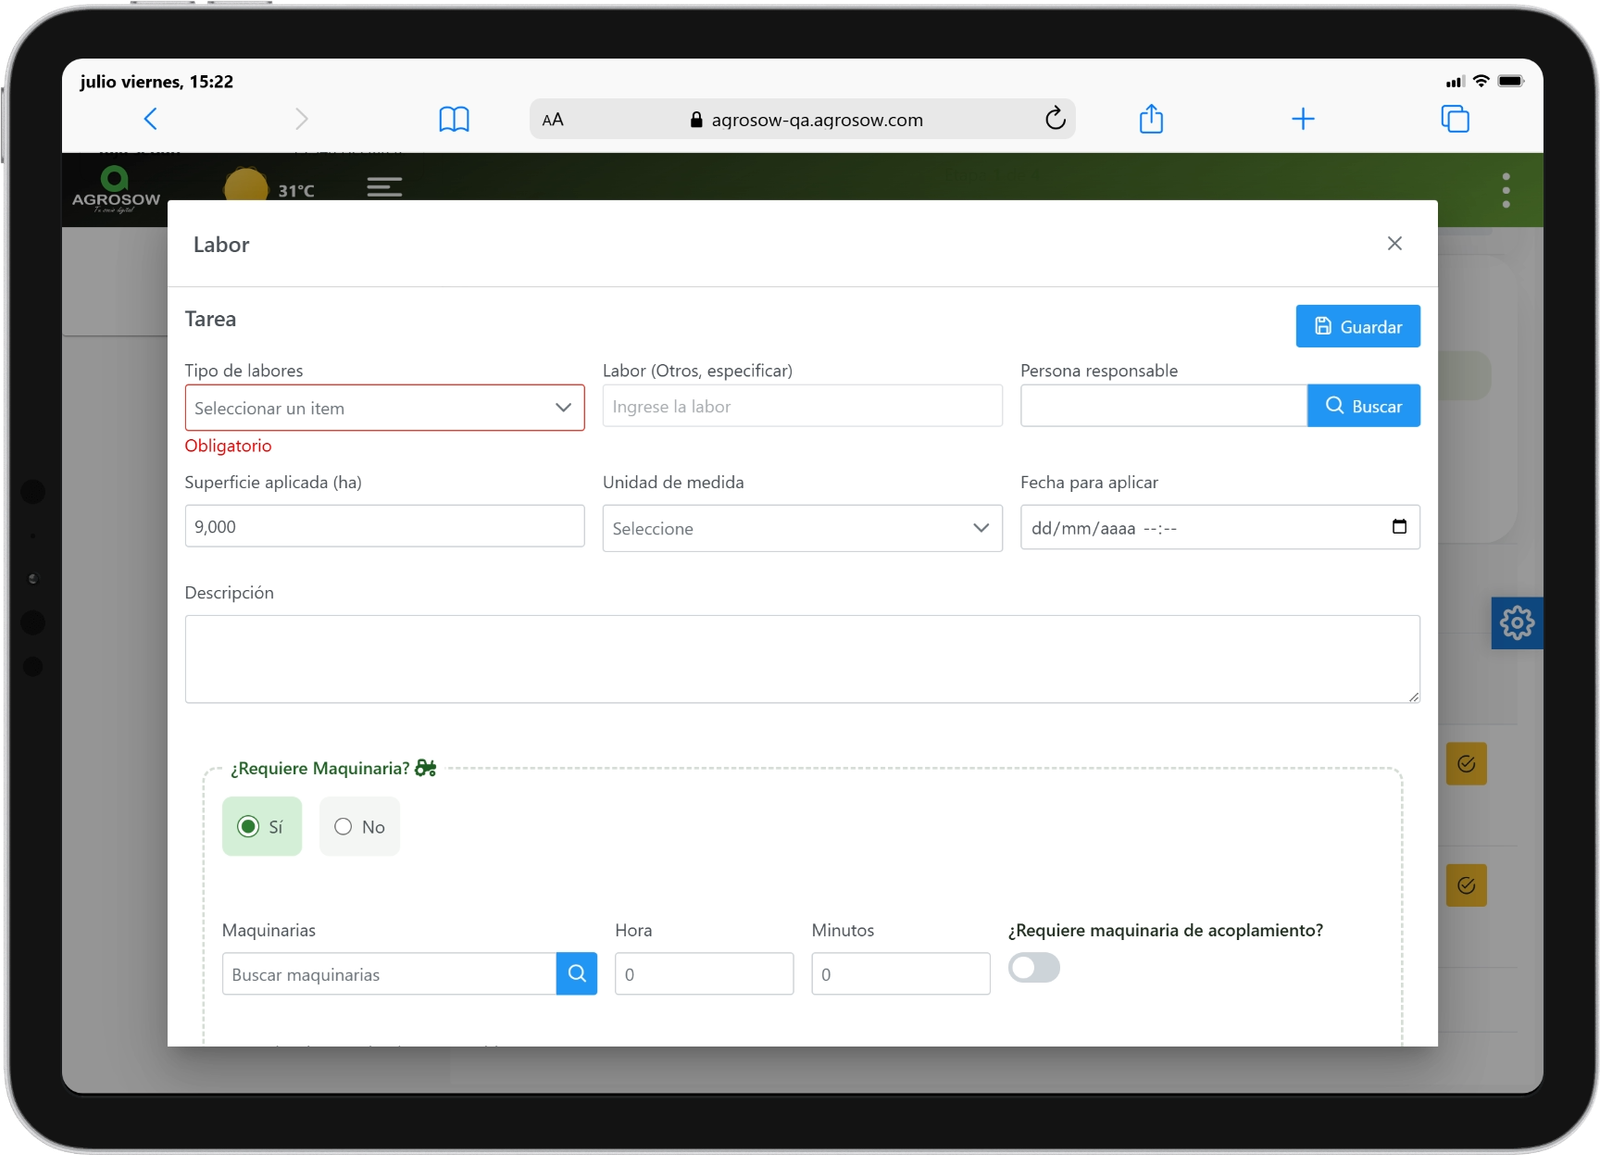Image resolution: width=1600 pixels, height=1156 pixels.
Task: Toggle Requiere maquinaria de acoplamiento switch
Action: [1034, 968]
